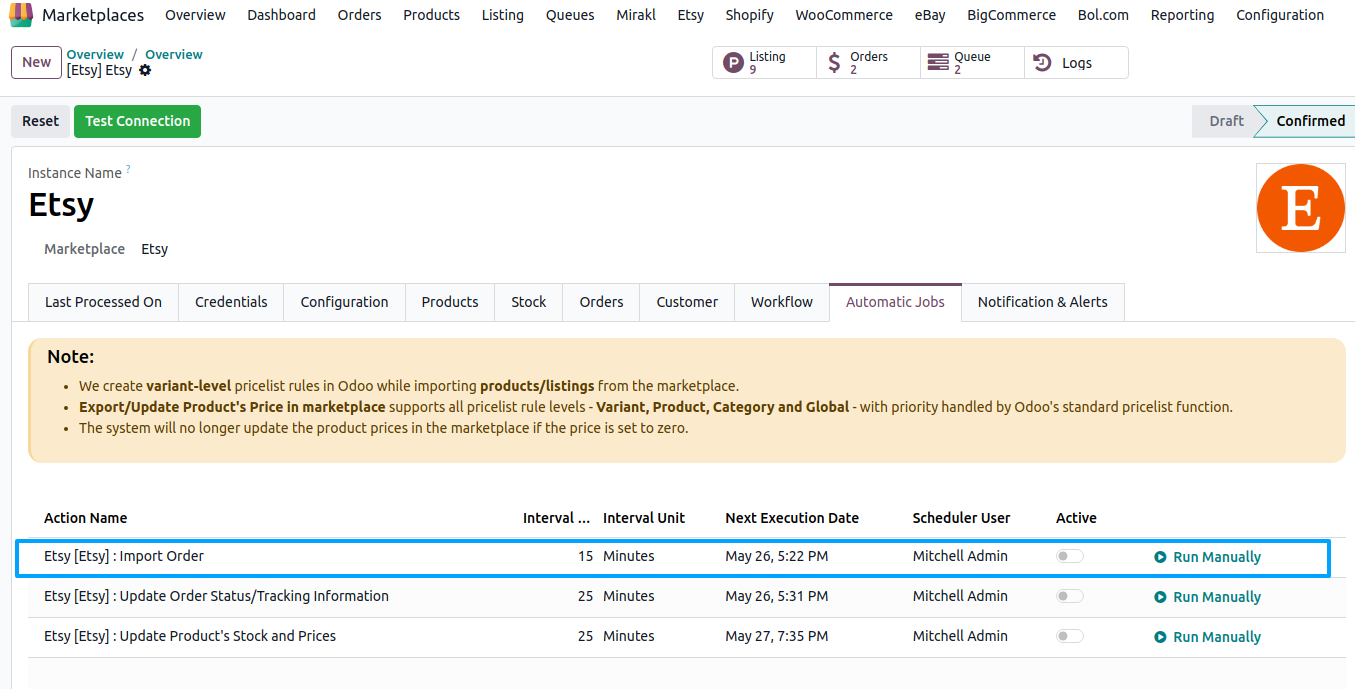Enable Update Product's Stock and Prices toggle

1069,636
